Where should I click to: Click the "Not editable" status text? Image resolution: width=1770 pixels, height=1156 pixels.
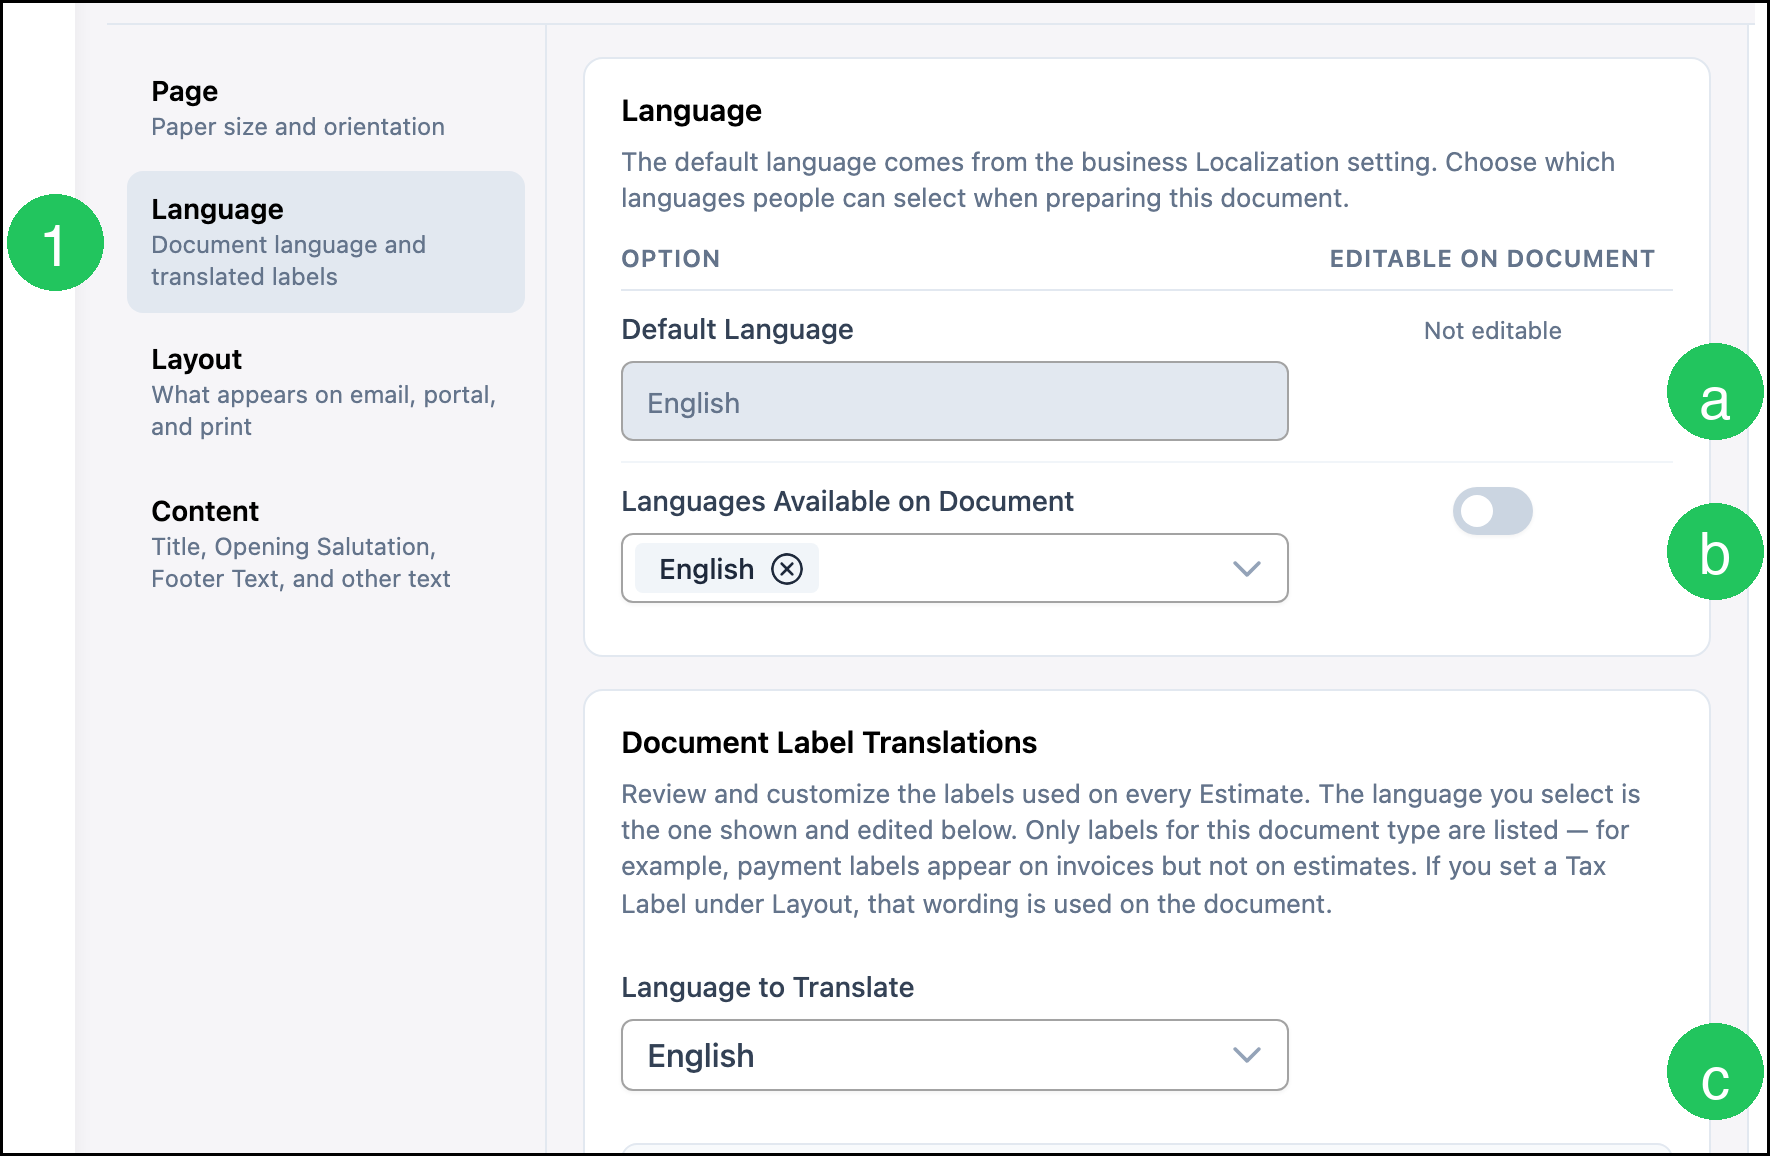point(1492,331)
